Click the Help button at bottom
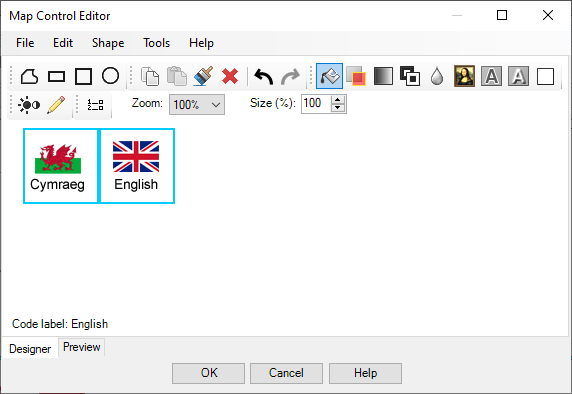Viewport: 572px width, 394px height. 365,373
